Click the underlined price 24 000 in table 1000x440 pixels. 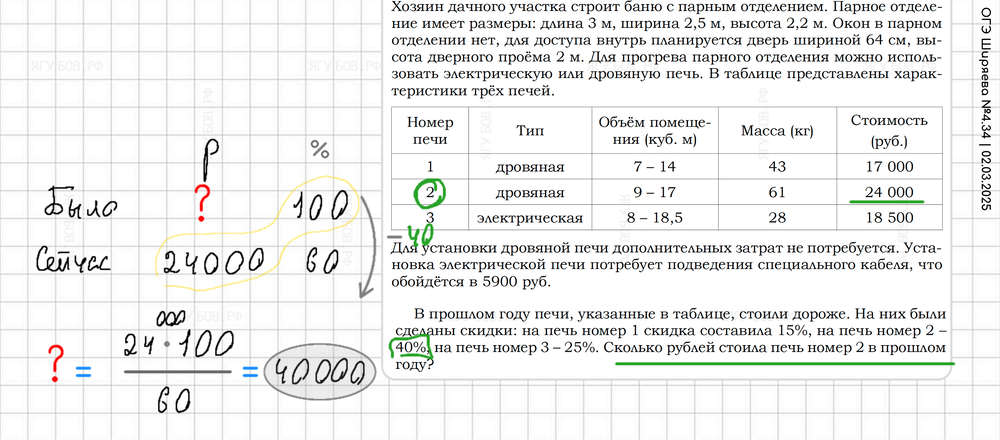click(x=881, y=192)
